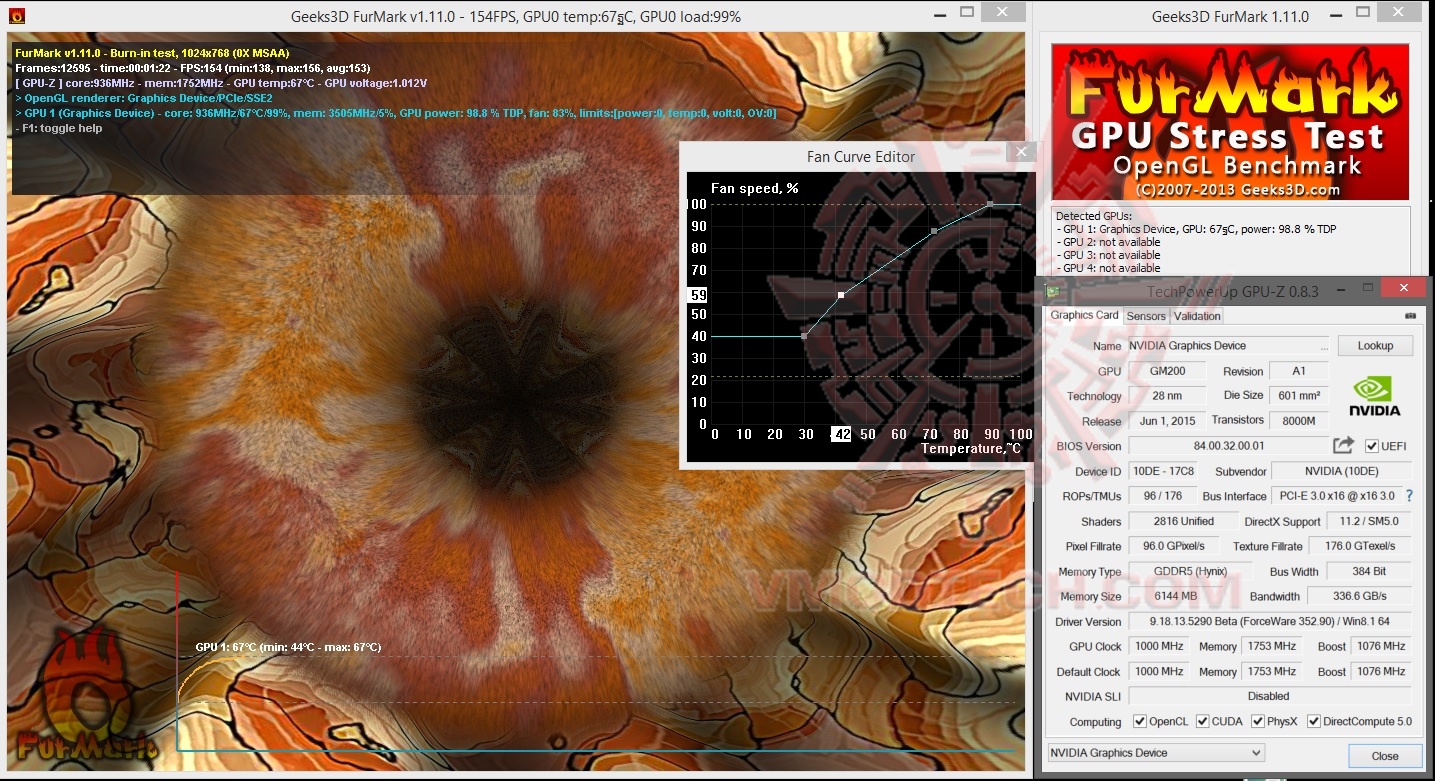
Task: Open the Bus Interface question mark help
Action: click(x=1409, y=496)
